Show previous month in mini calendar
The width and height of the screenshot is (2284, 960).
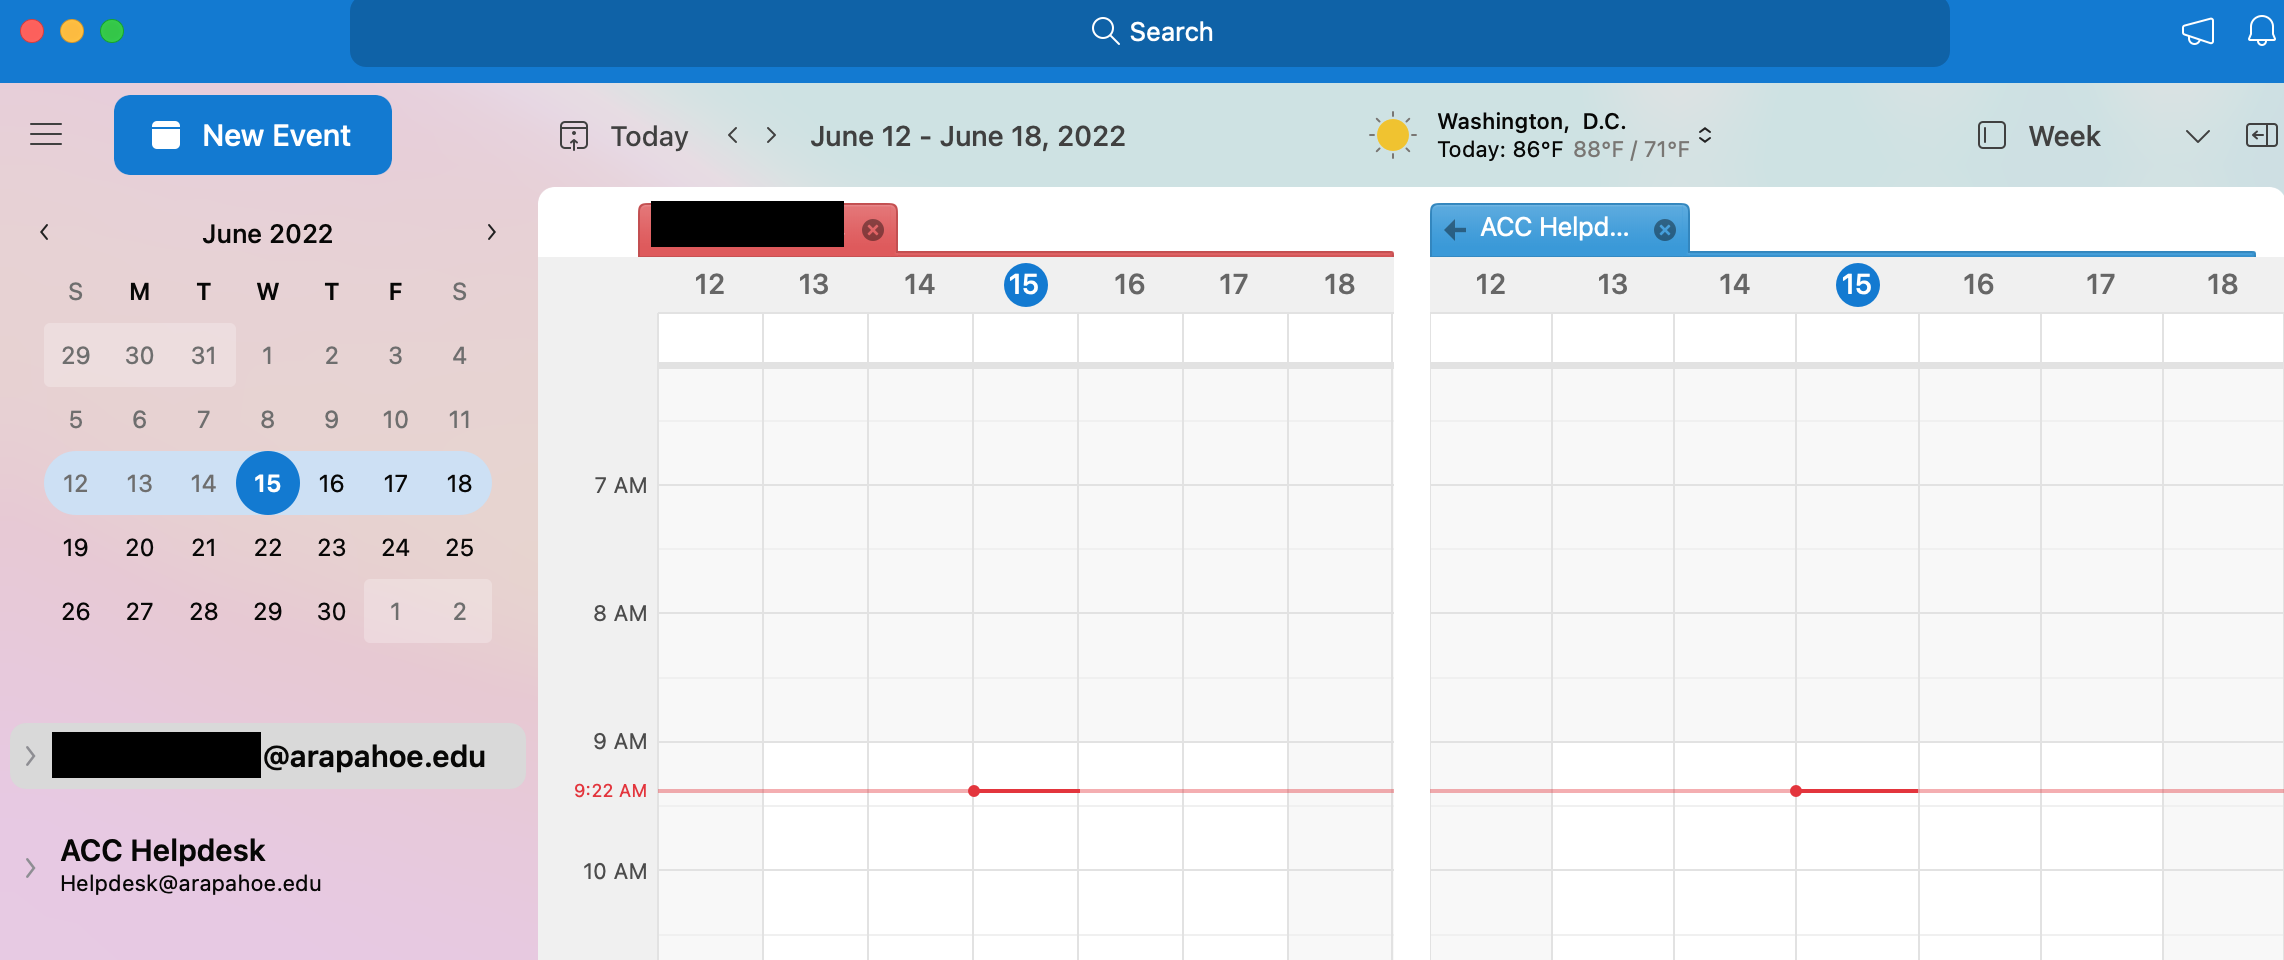click(44, 233)
